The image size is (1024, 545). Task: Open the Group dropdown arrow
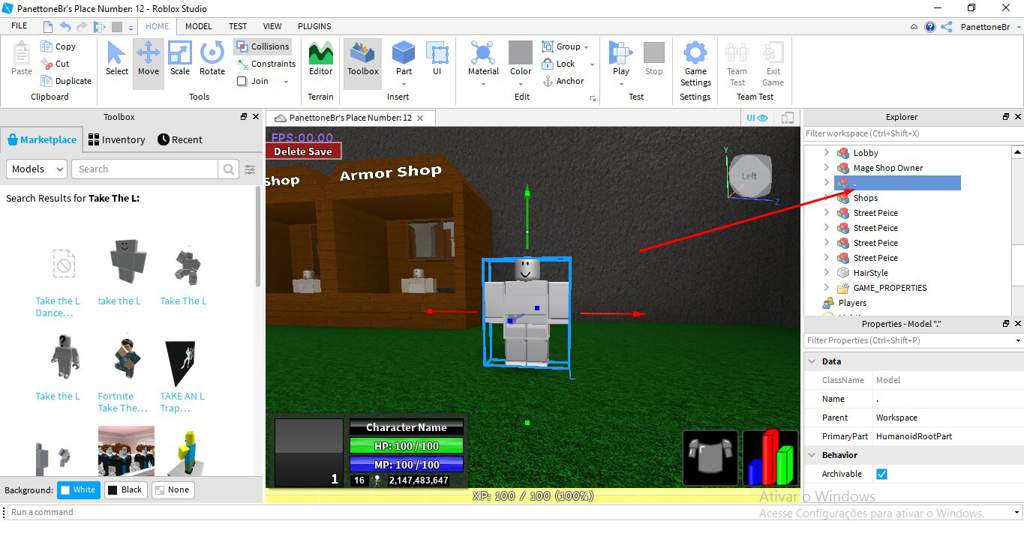pos(586,47)
